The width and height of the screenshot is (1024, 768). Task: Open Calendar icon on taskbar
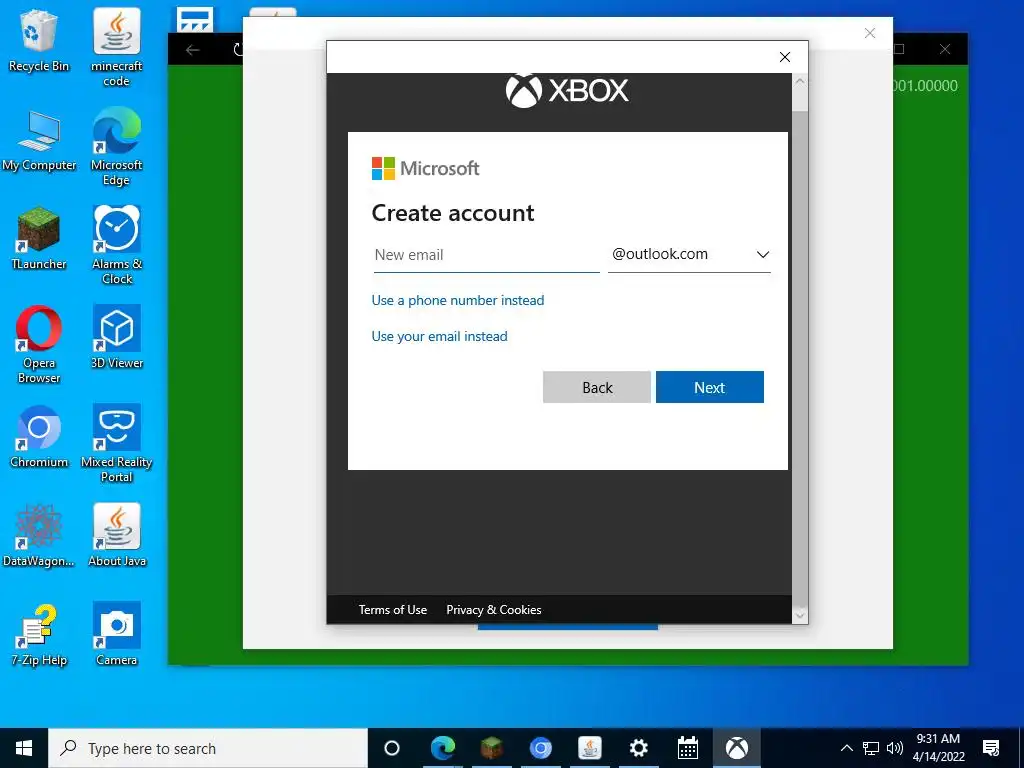coord(687,748)
